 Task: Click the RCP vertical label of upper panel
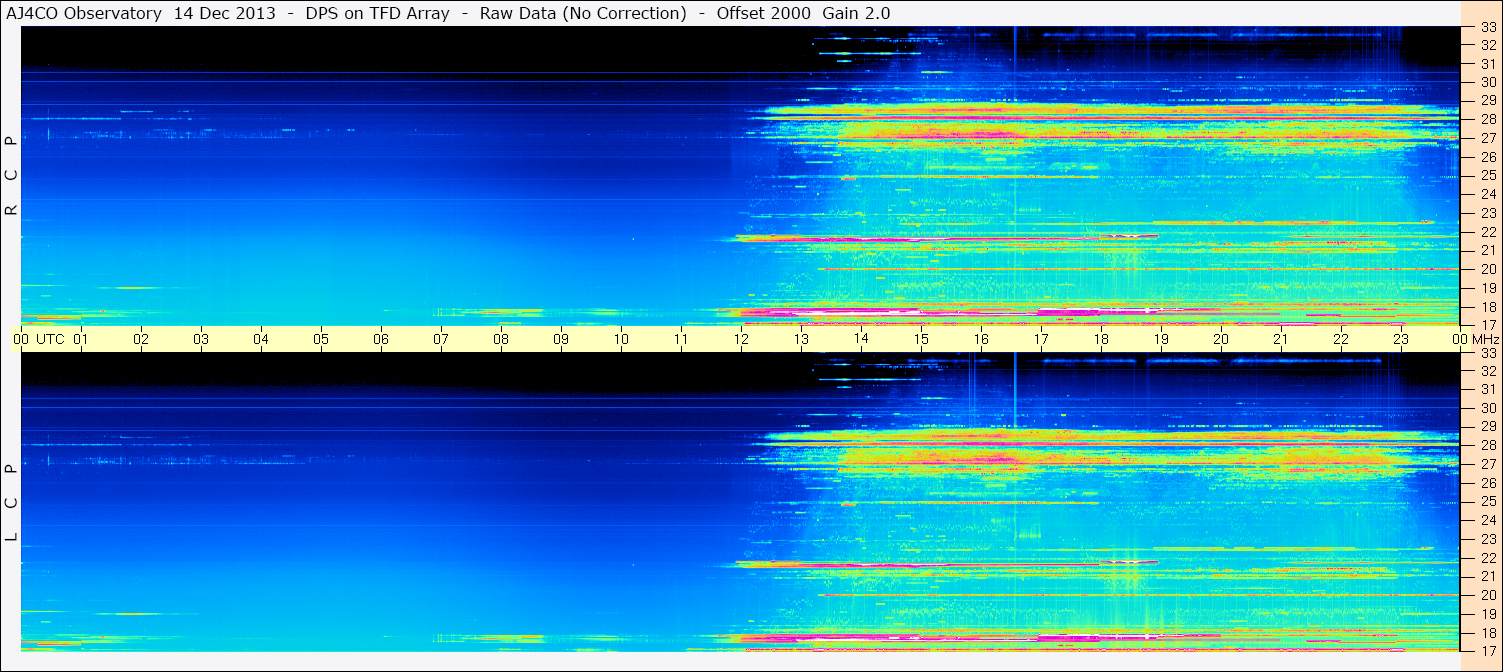[x=11, y=176]
